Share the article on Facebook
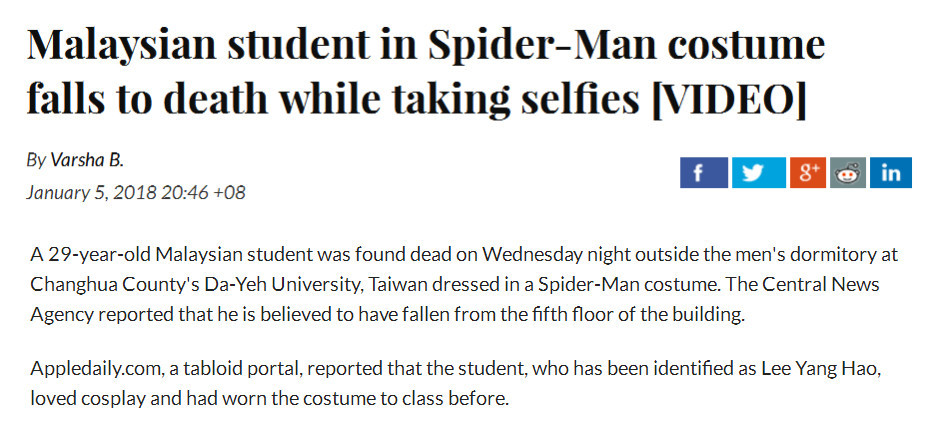Image resolution: width=933 pixels, height=433 pixels. [703, 172]
